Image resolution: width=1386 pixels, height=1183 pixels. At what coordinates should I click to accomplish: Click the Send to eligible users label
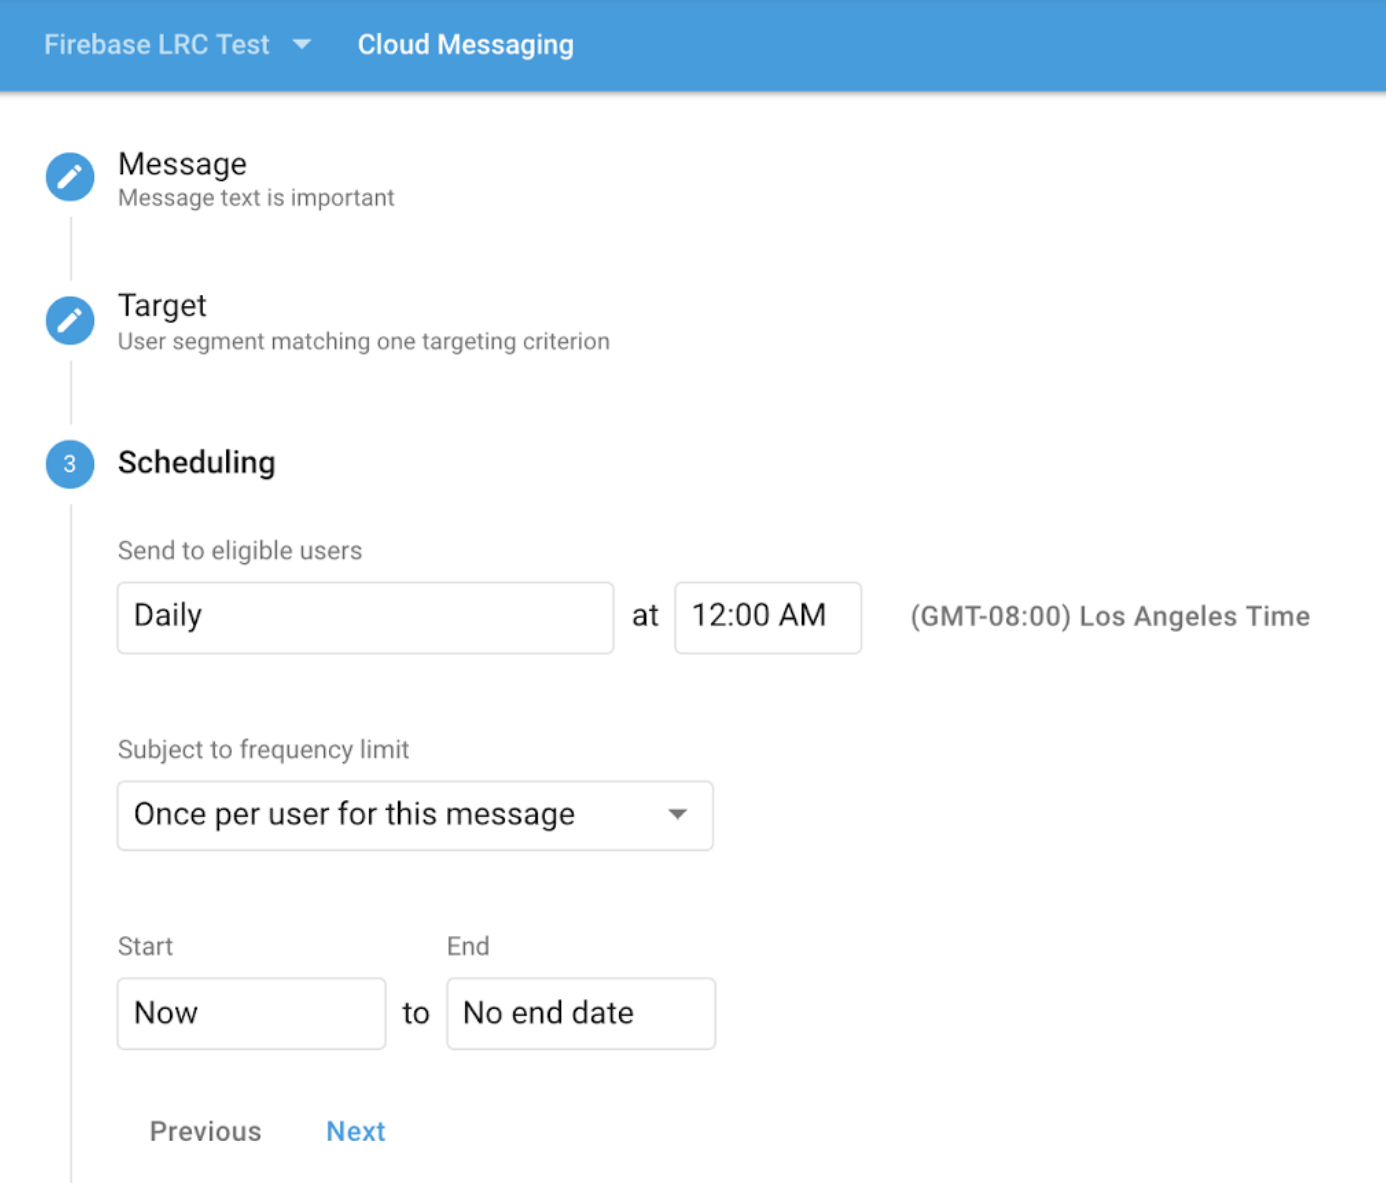pos(240,550)
